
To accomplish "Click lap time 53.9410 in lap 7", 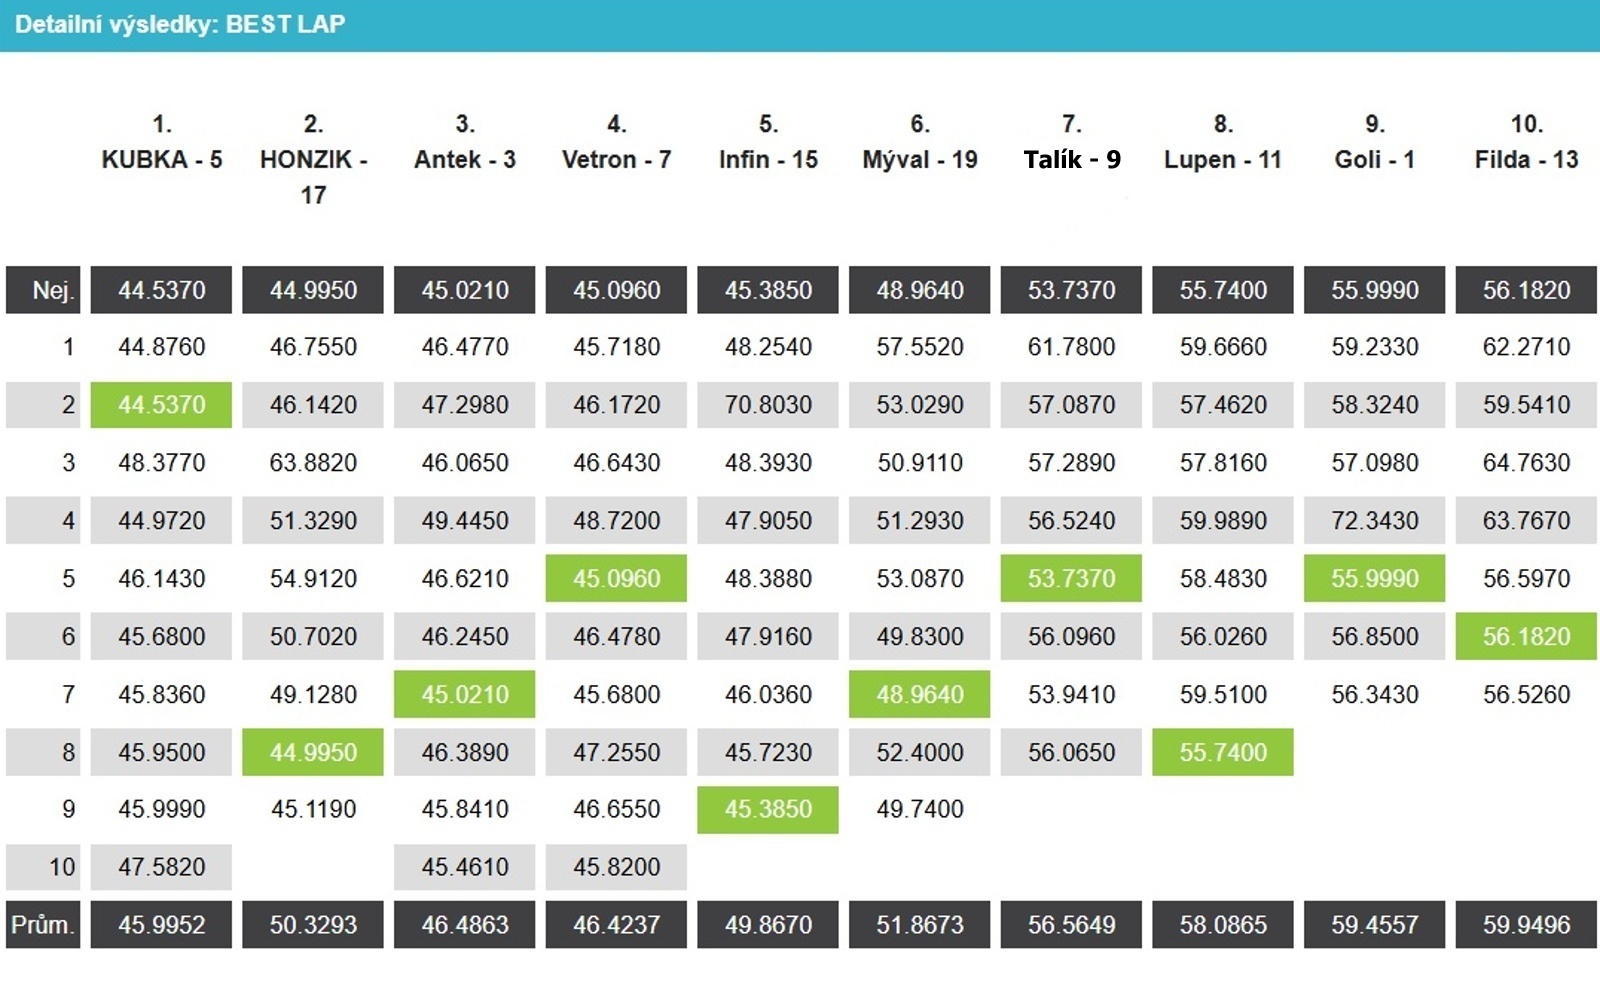I will click(1071, 694).
